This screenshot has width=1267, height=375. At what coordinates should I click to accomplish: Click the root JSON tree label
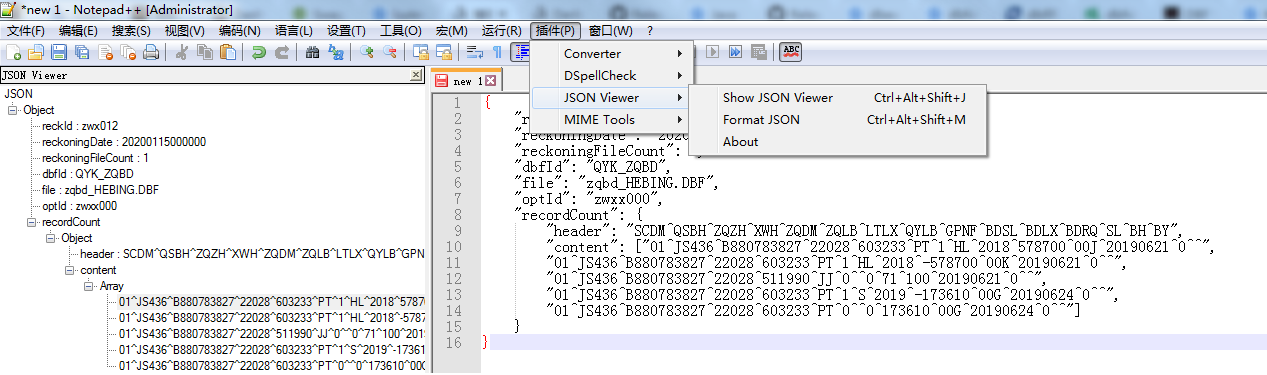[18, 94]
